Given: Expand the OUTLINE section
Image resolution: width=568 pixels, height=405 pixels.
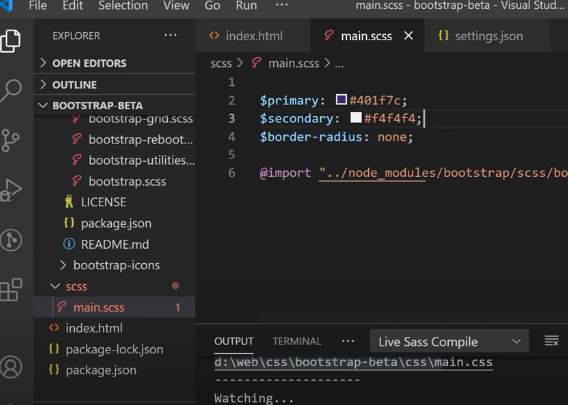Looking at the screenshot, I should [114, 84].
